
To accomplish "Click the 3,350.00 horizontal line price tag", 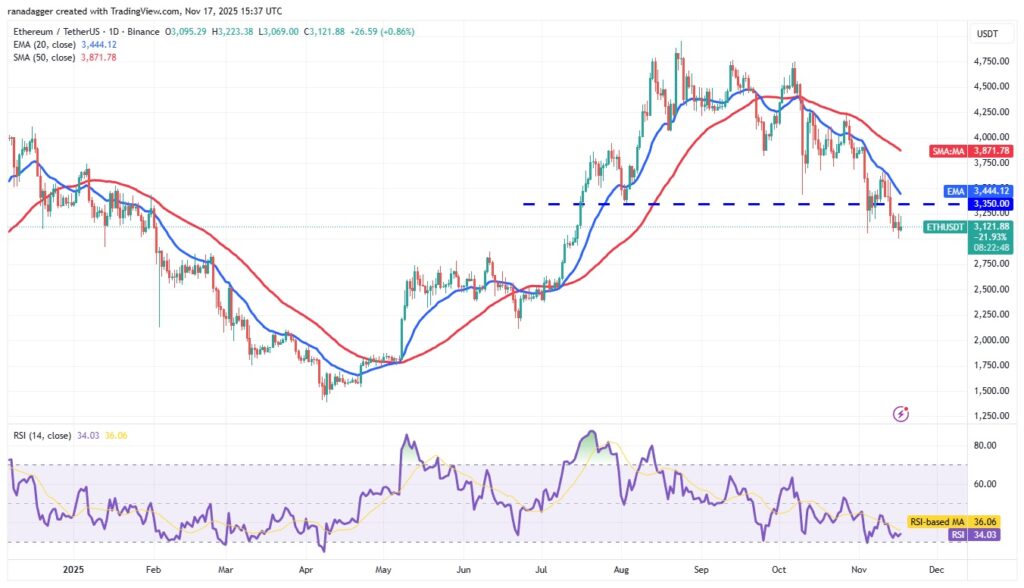I will (x=988, y=203).
